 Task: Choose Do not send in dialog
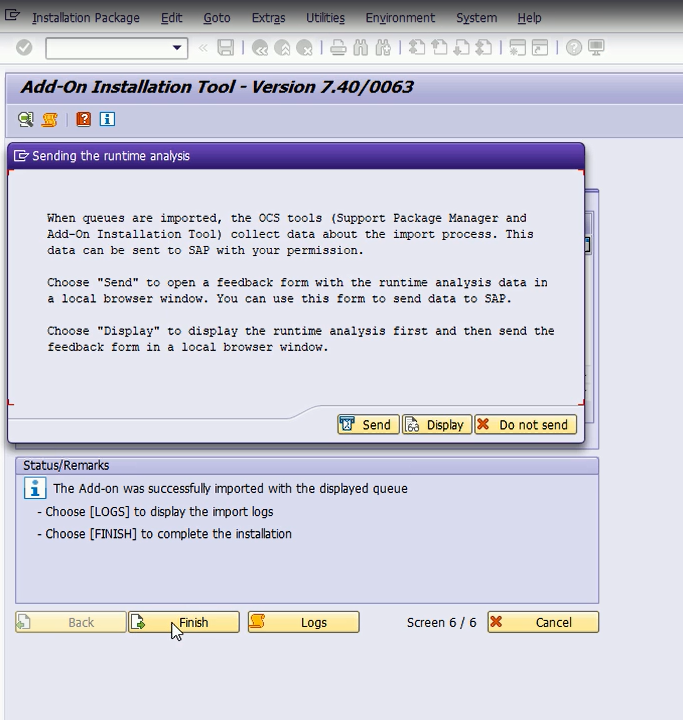(525, 425)
